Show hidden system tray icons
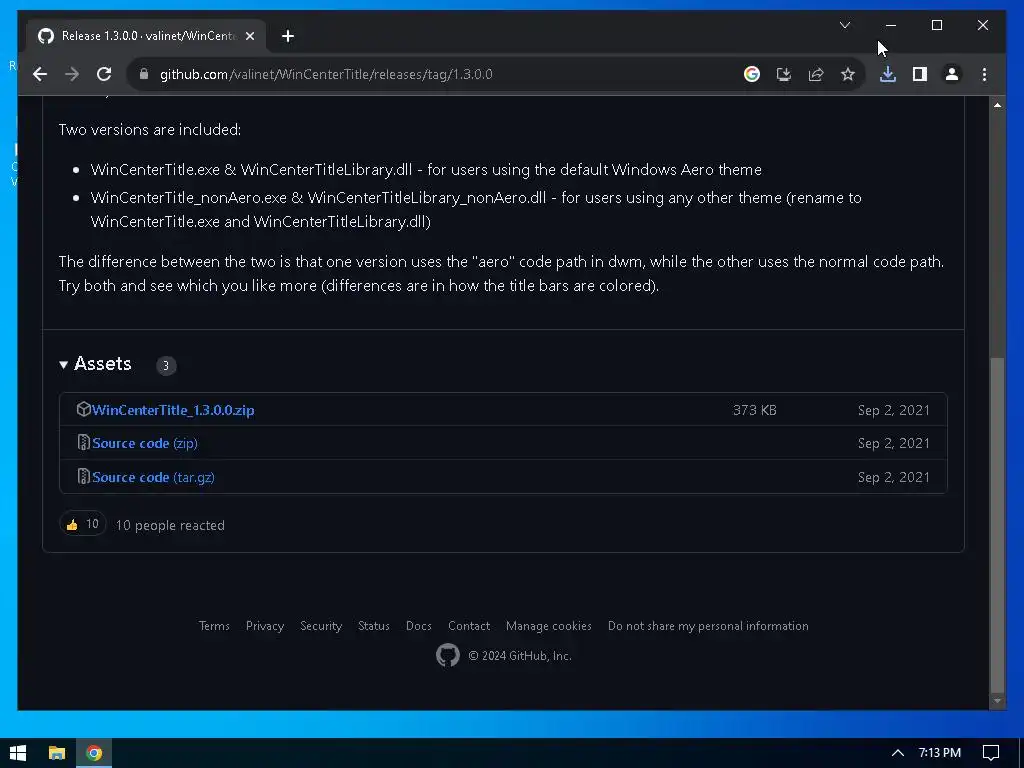The height and width of the screenshot is (768, 1024). pos(898,753)
